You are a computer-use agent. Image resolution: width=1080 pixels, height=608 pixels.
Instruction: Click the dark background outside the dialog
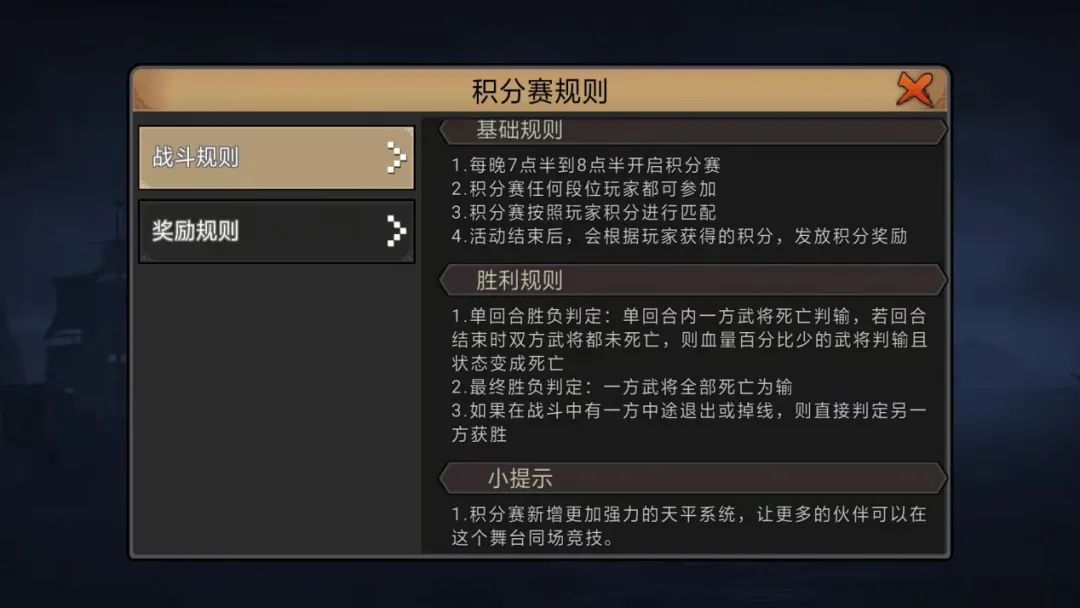60,300
